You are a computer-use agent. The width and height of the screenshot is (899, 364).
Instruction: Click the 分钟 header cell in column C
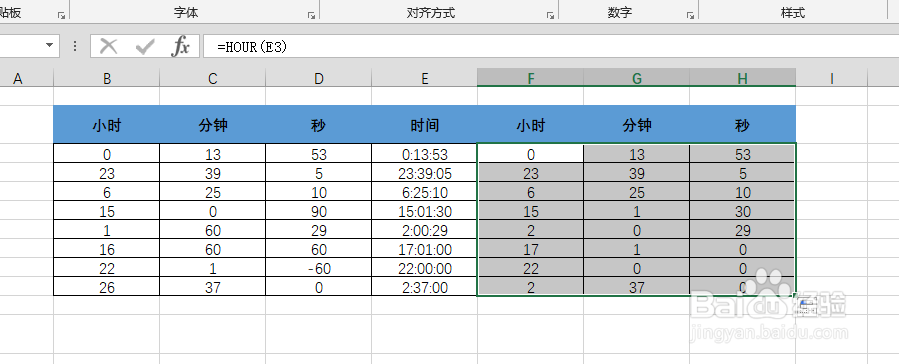pos(213,124)
